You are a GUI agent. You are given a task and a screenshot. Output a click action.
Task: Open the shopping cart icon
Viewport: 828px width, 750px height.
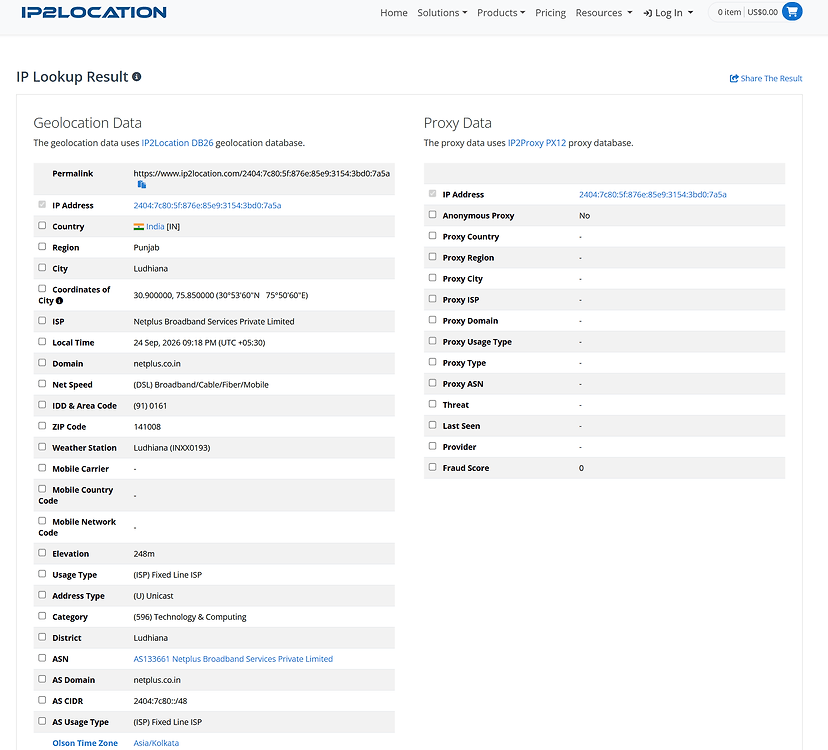792,12
